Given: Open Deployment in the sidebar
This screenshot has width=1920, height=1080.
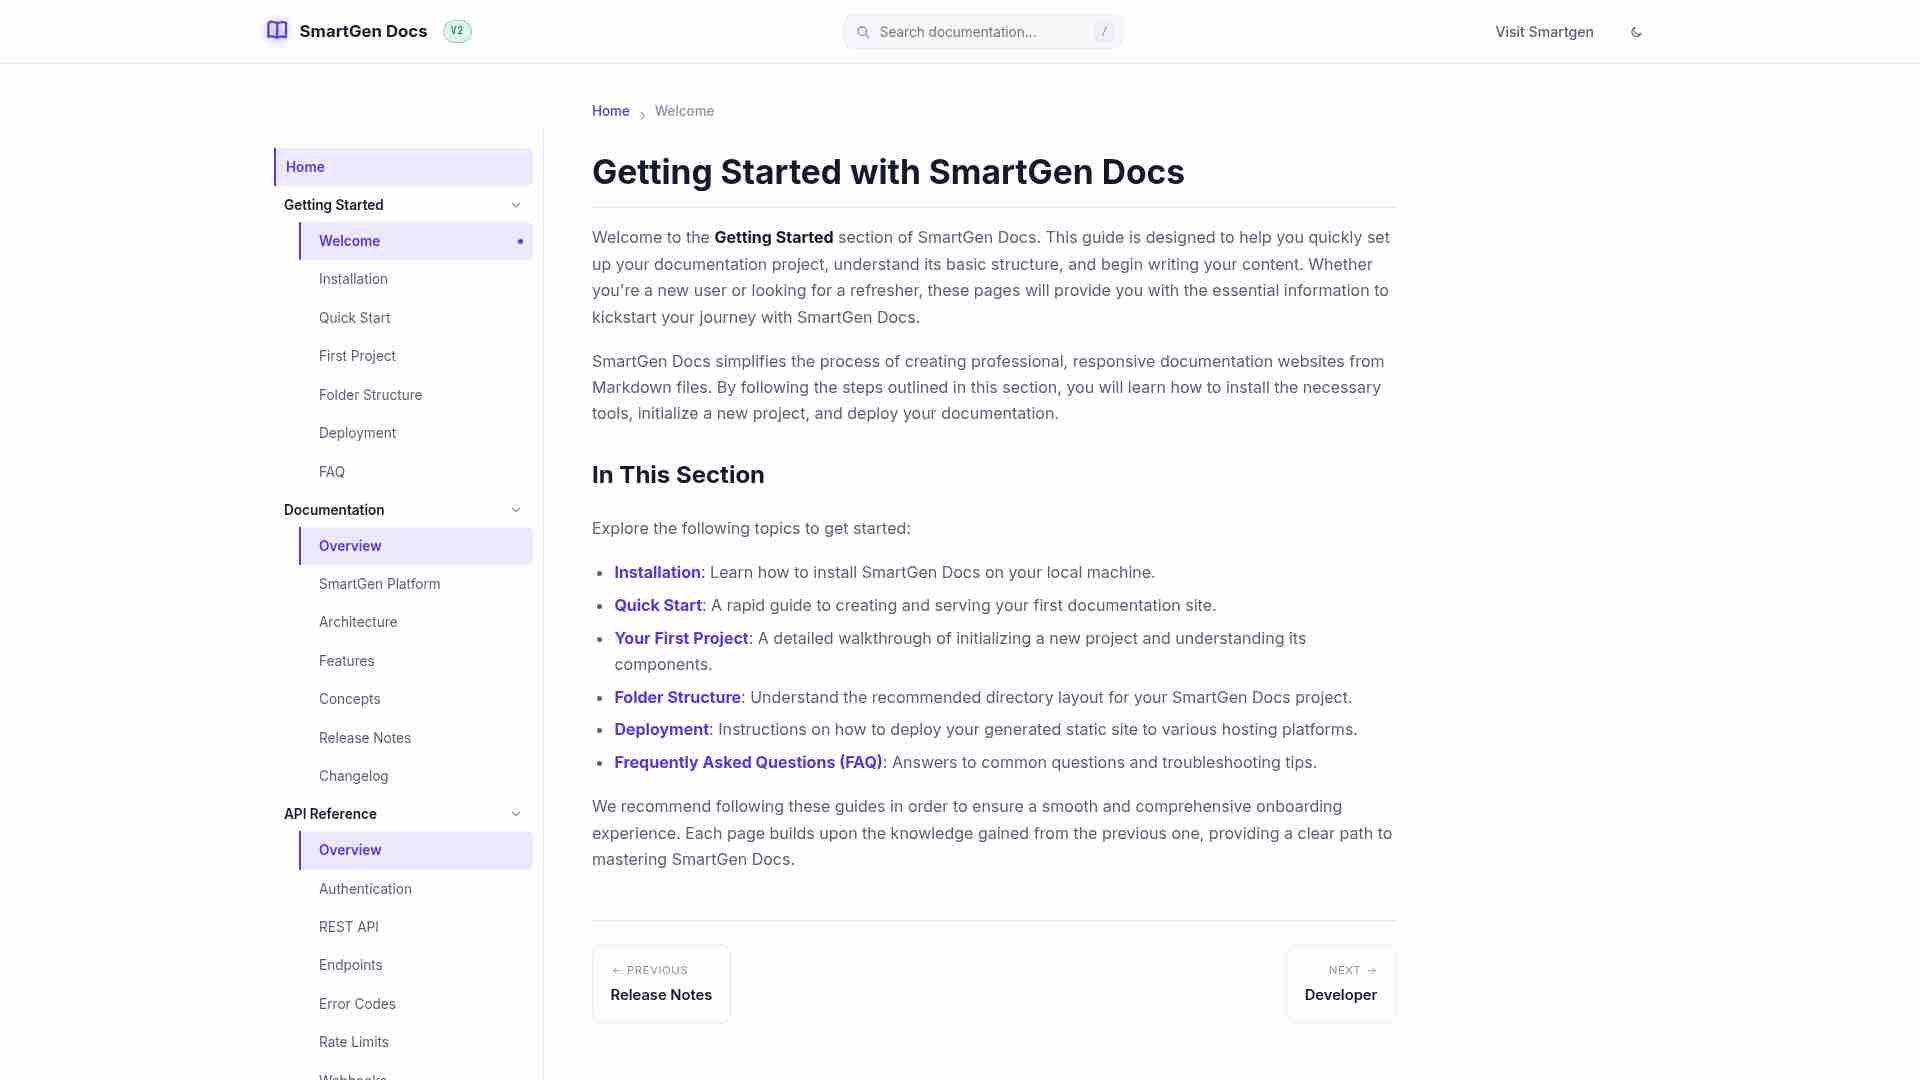Looking at the screenshot, I should pyautogui.click(x=416, y=433).
